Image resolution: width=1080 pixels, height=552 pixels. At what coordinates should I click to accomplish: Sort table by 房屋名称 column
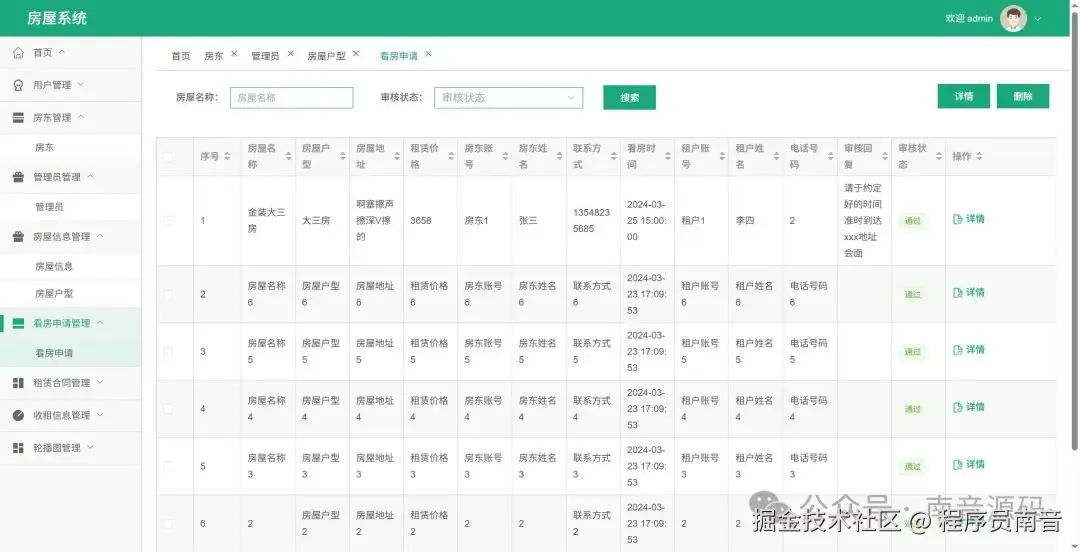coord(288,156)
